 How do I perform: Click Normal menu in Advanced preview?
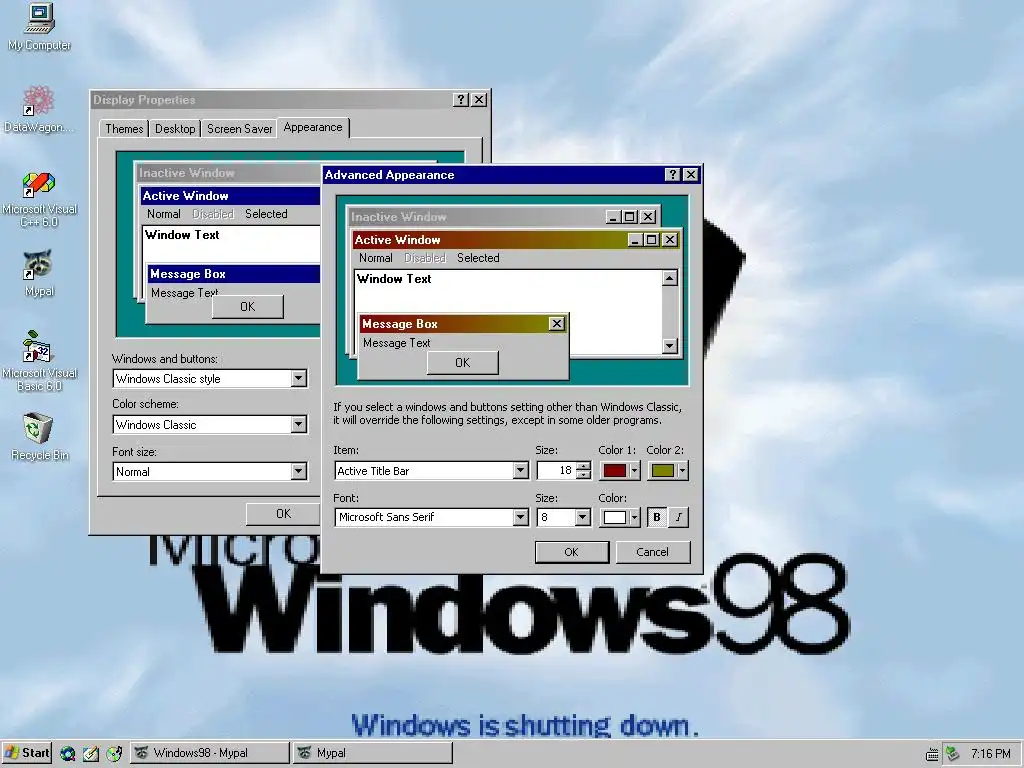(376, 258)
